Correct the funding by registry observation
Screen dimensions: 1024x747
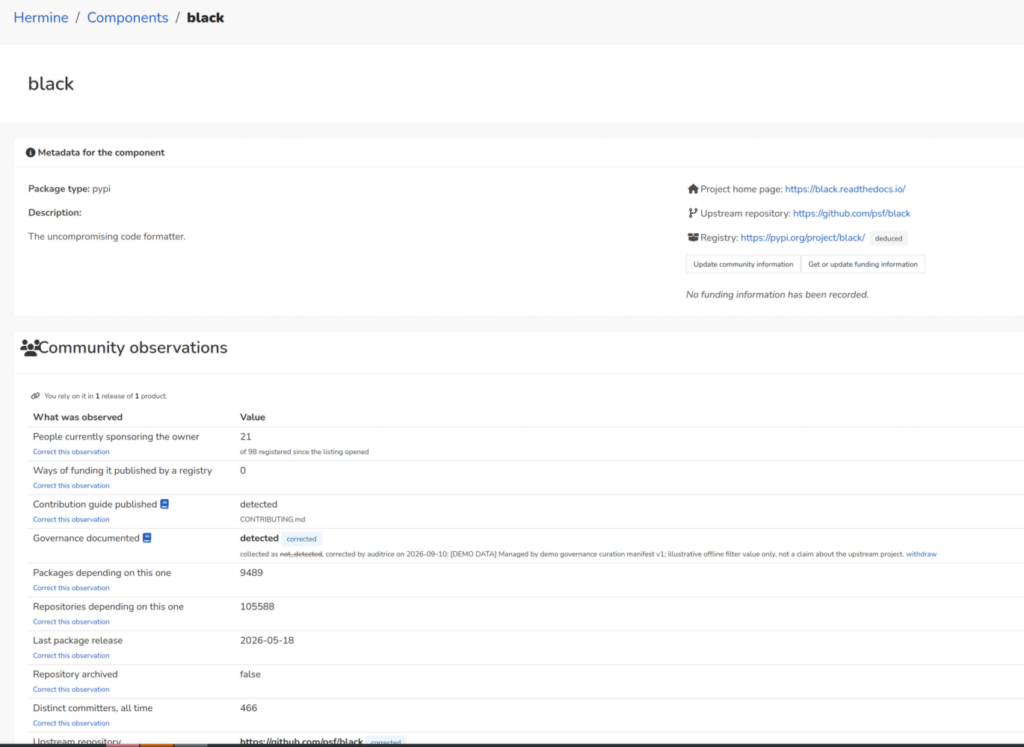click(71, 486)
